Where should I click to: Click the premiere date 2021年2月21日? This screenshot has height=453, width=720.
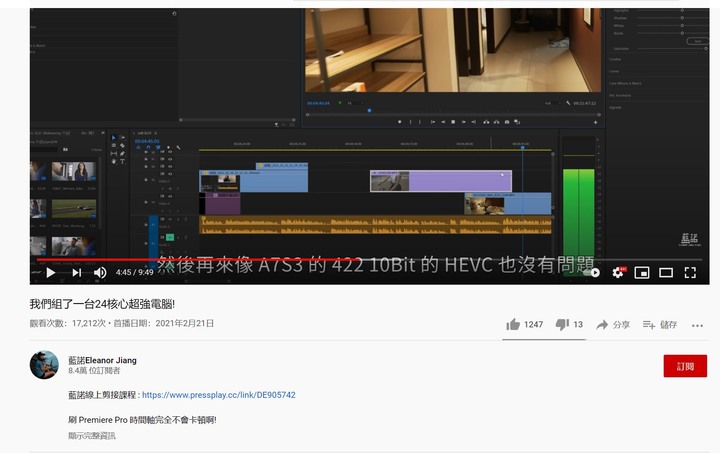tap(185, 323)
